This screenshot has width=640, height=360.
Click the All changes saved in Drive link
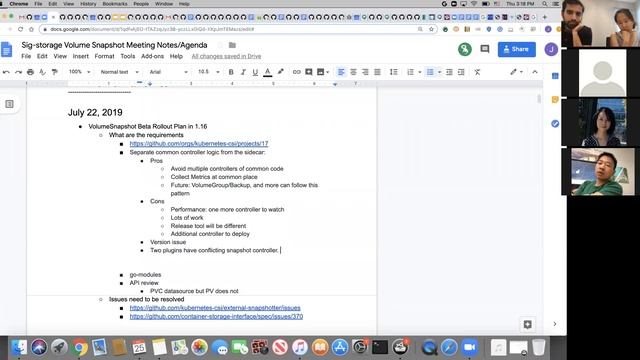click(x=226, y=56)
